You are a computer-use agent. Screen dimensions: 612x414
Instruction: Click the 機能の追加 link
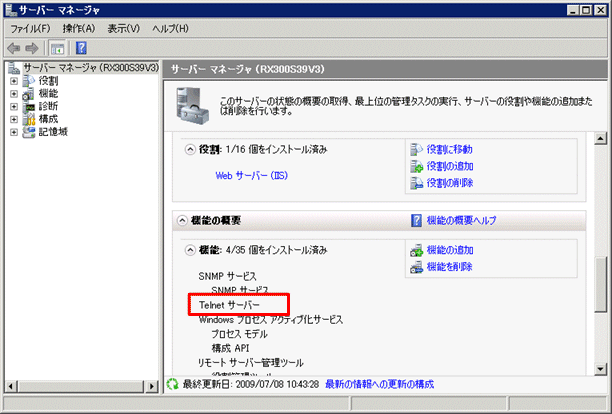coord(450,250)
